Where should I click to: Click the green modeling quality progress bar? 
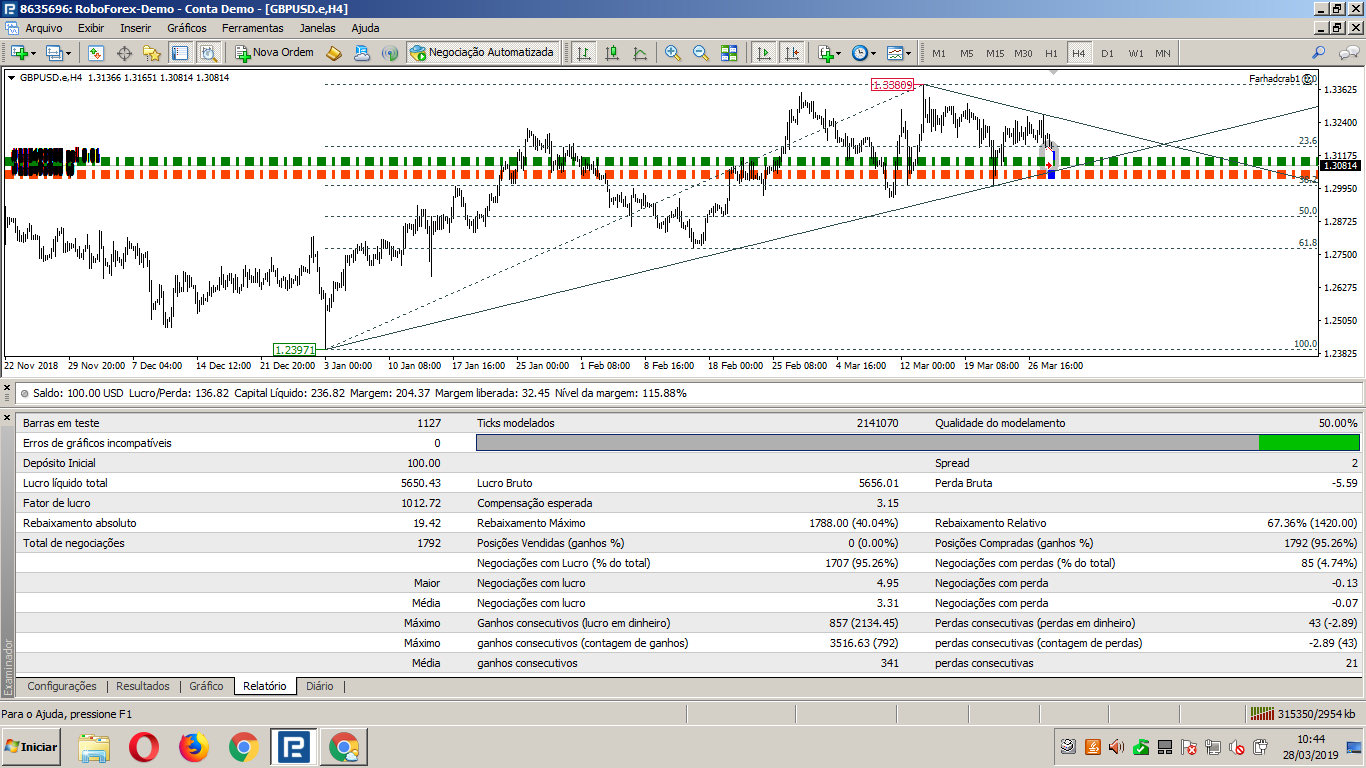[x=1310, y=442]
